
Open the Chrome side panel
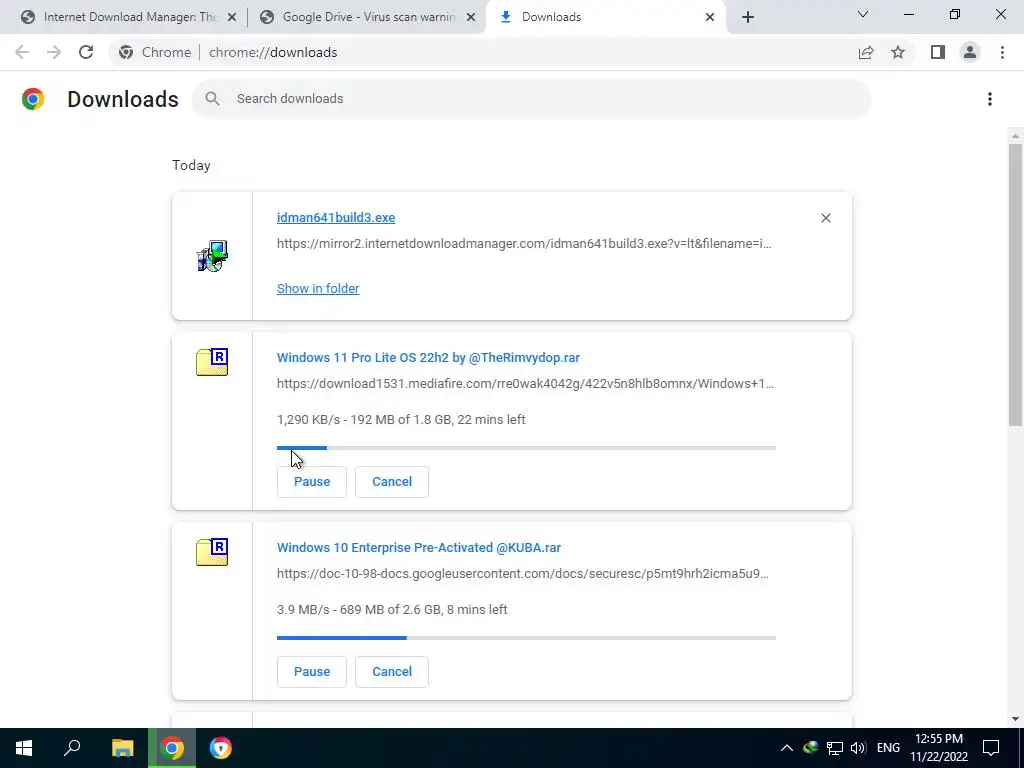[x=938, y=52]
